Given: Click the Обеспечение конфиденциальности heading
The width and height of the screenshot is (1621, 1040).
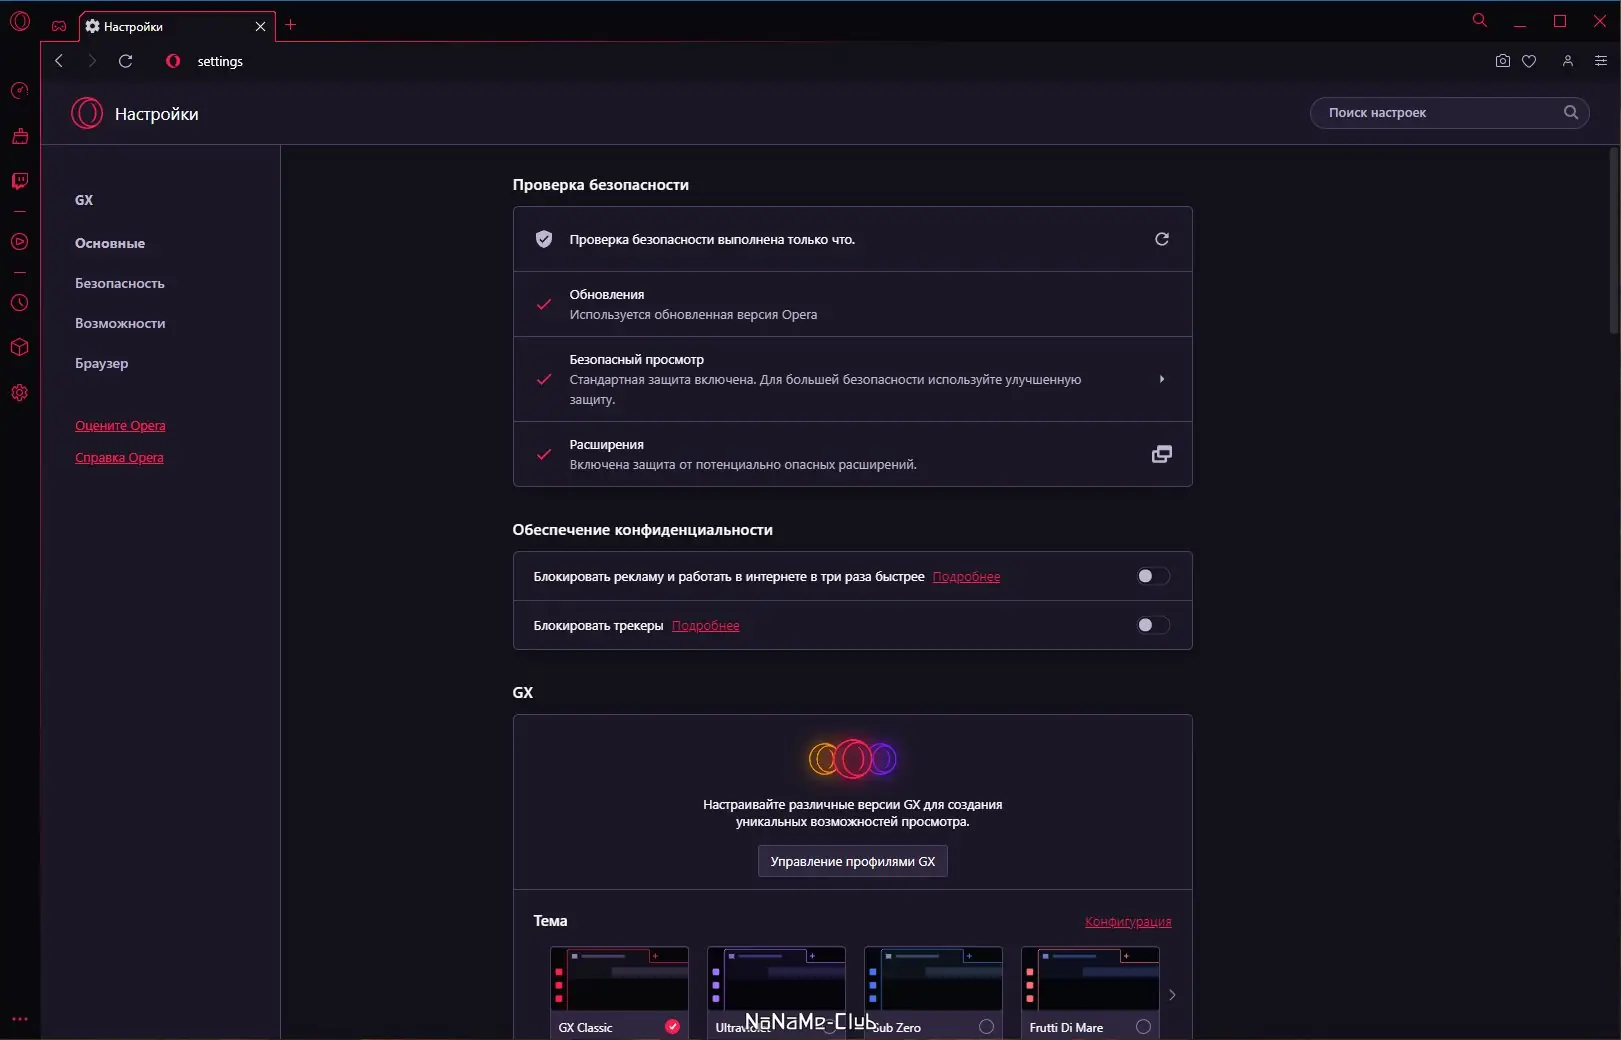Looking at the screenshot, I should pos(643,530).
